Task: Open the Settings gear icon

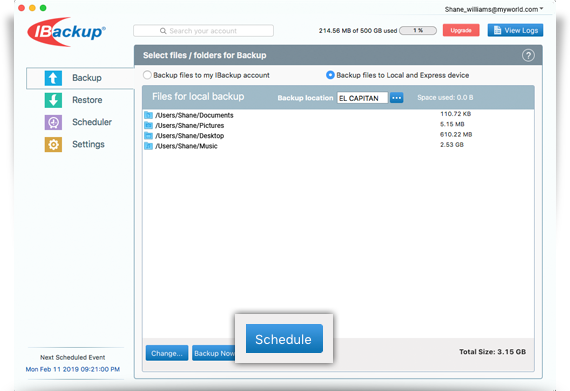Action: 53,144
